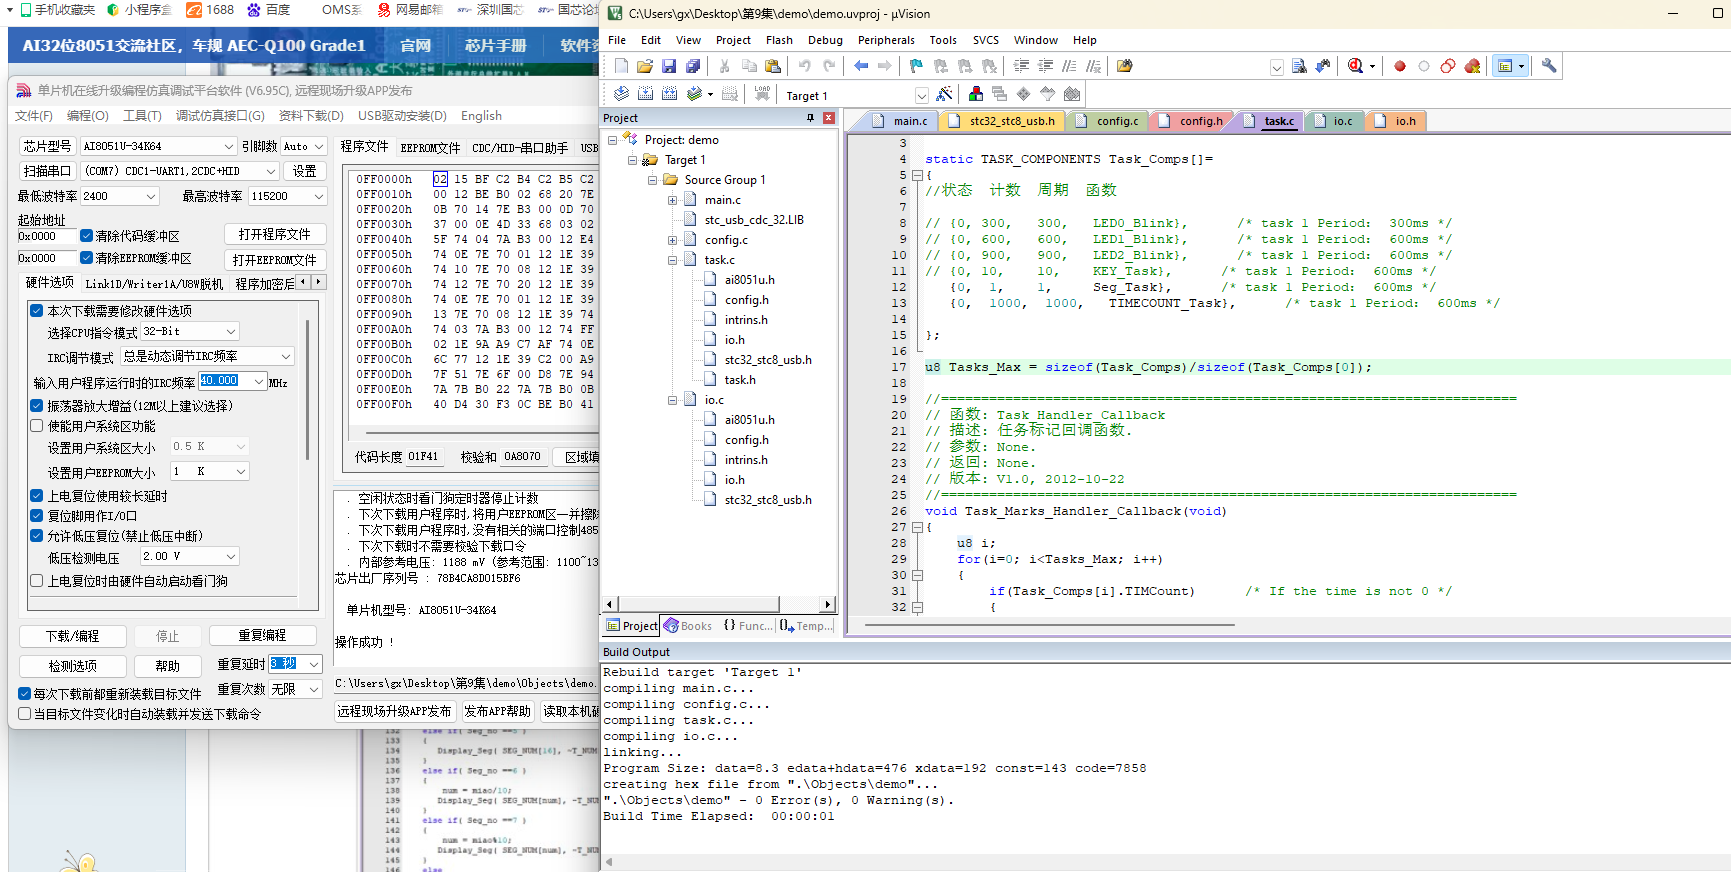This screenshot has height=872, width=1731.
Task: Click the 扫描串口 button
Action: coord(47,171)
